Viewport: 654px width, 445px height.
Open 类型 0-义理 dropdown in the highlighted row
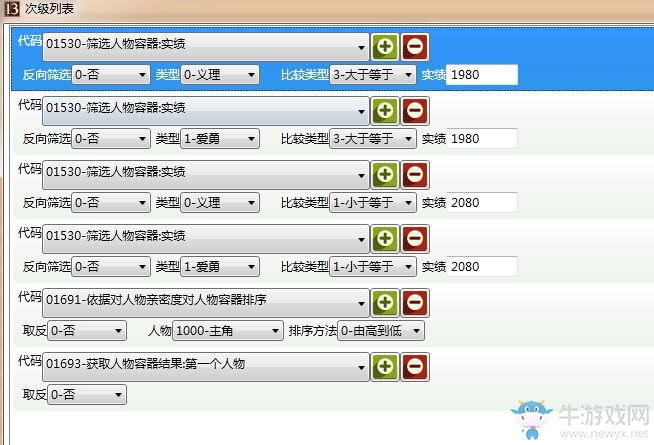pyautogui.click(x=220, y=75)
